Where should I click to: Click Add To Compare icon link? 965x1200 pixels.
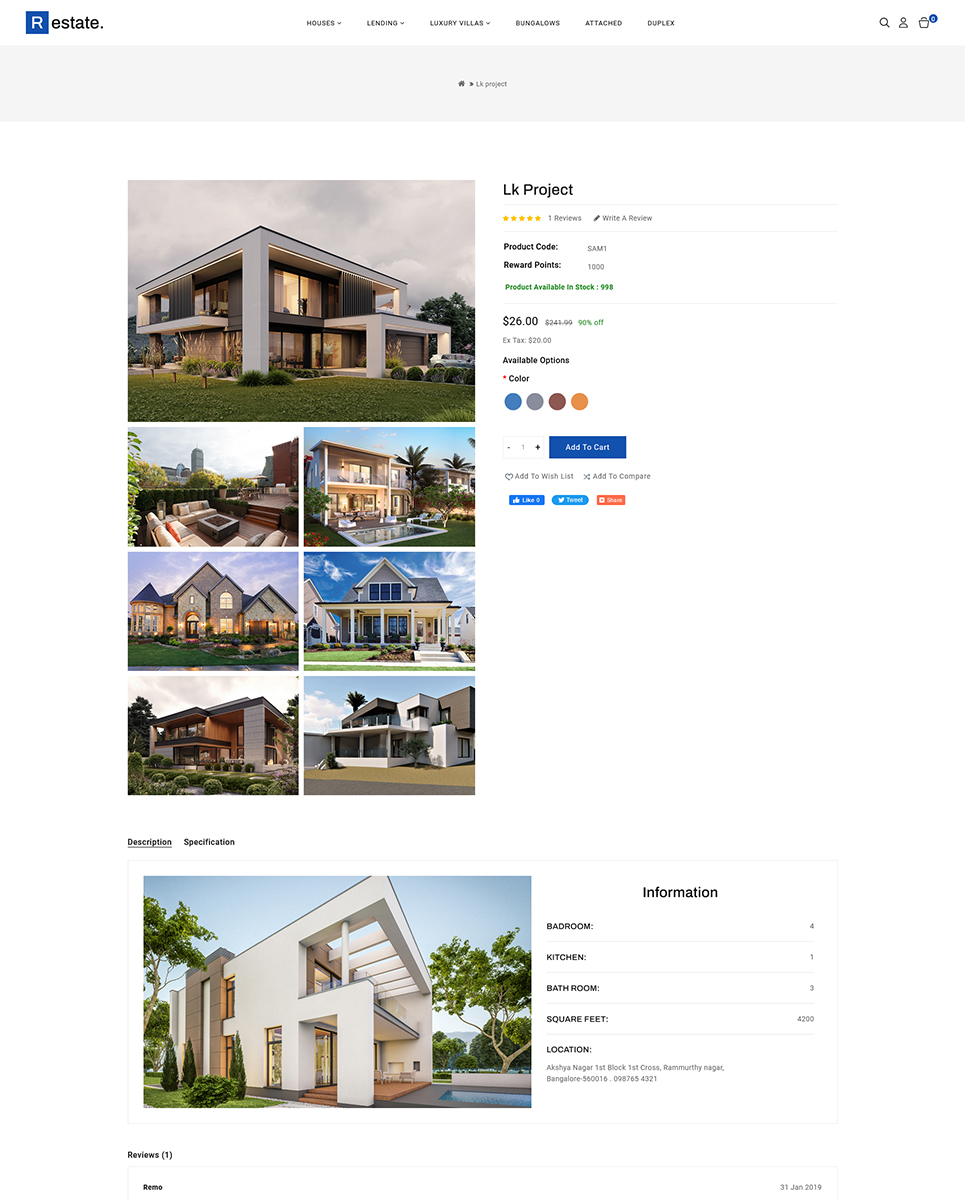pos(617,477)
